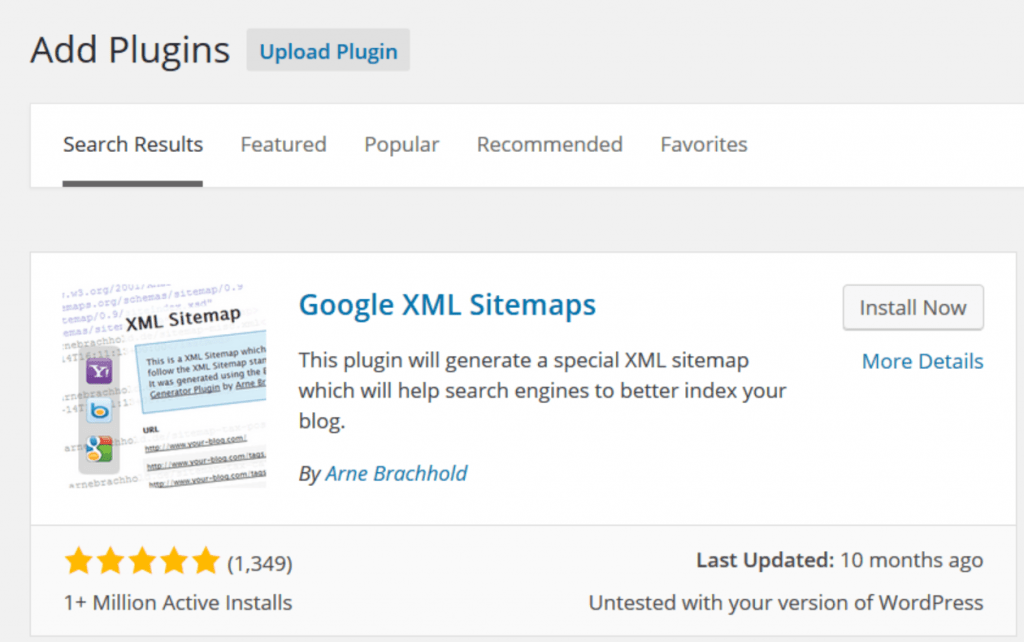
Task: Install the Google XML Sitemaps plugin now
Action: (913, 308)
